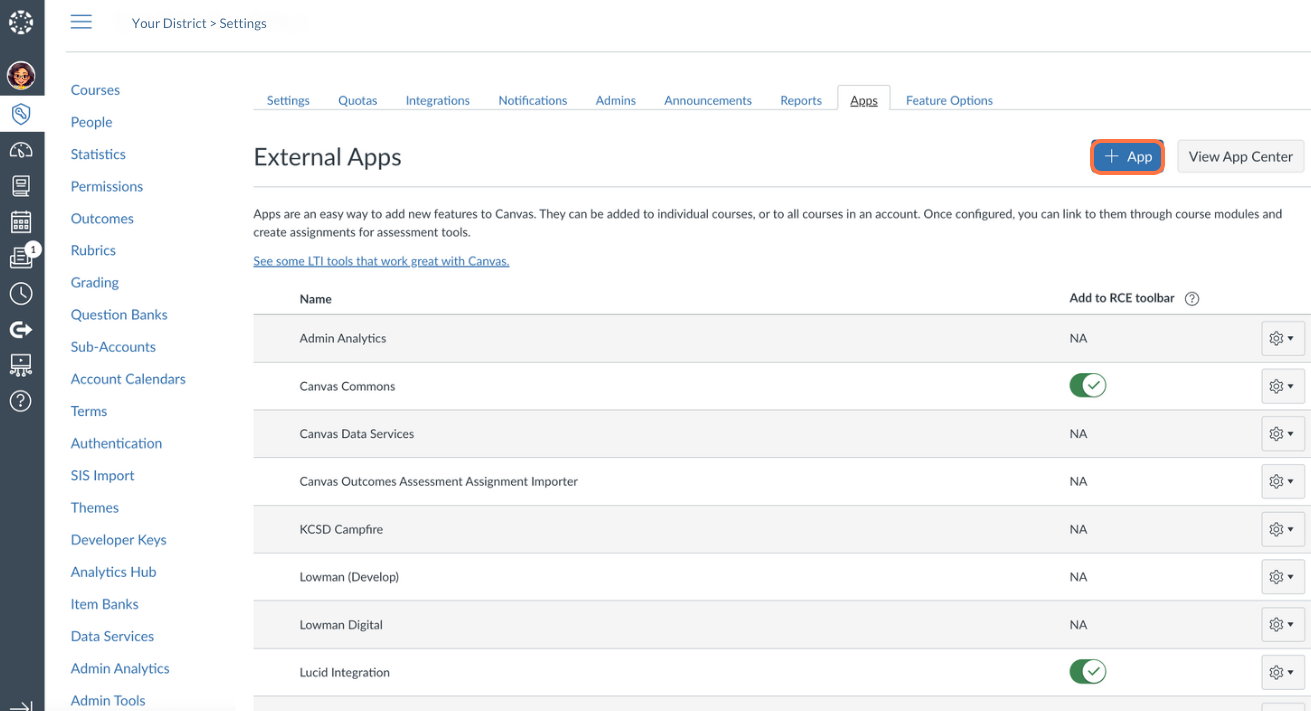The image size is (1311, 711).
Task: Switch to the Announcements tab
Action: click(708, 100)
